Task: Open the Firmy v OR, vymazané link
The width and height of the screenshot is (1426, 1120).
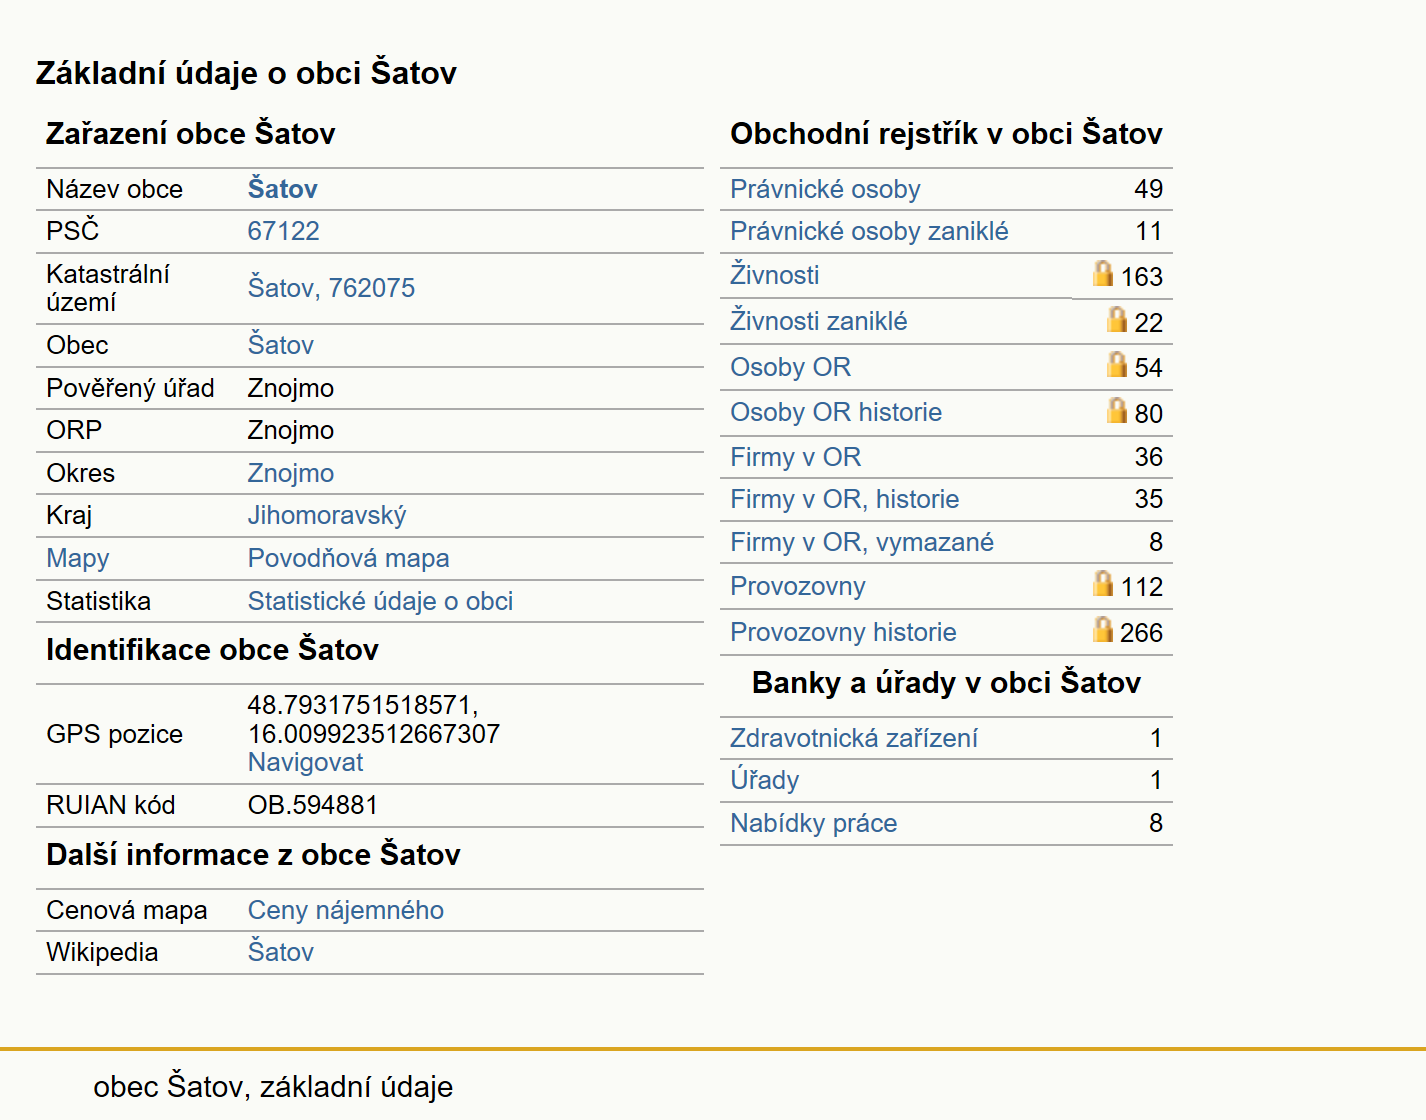Action: point(862,542)
